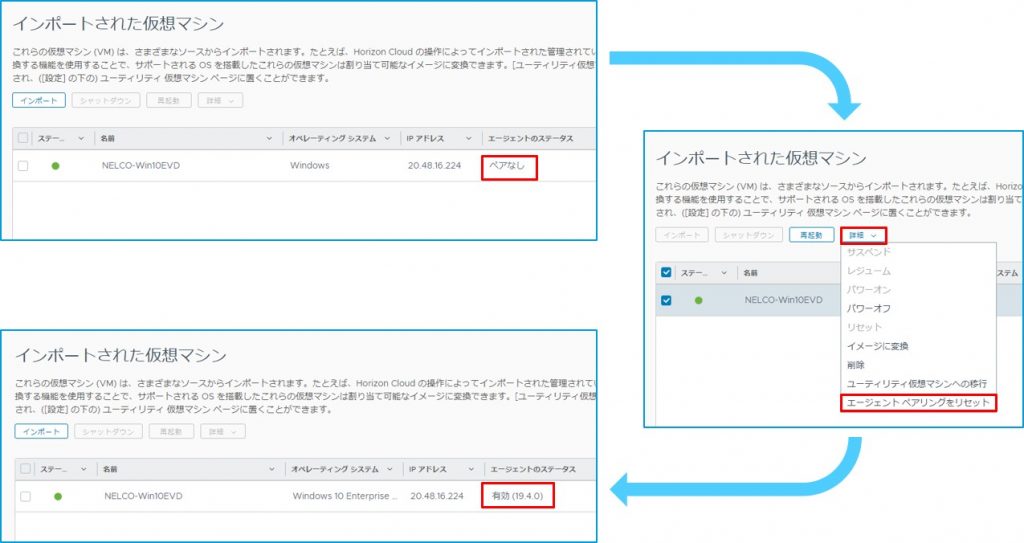Expand 名前 column chevron in 有効 (19.4.0) panel

(272, 469)
